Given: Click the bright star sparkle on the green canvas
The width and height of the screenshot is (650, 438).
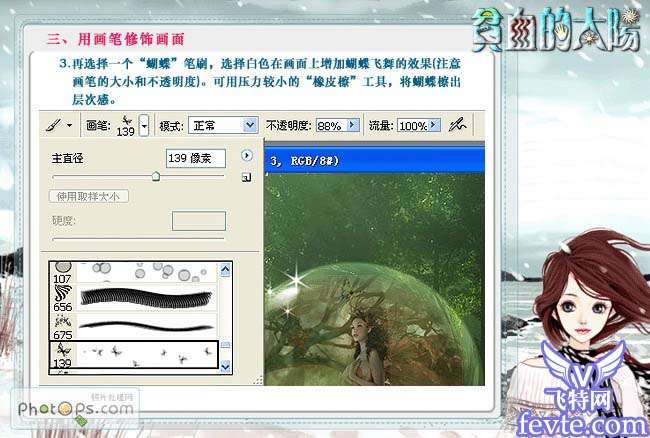Looking at the screenshot, I should pos(297,280).
